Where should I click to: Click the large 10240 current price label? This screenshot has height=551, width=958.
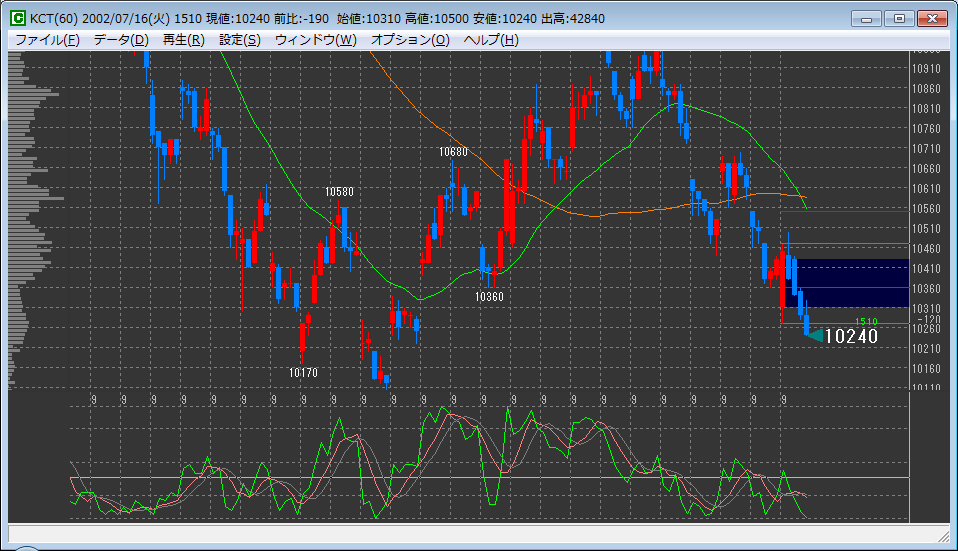[851, 337]
